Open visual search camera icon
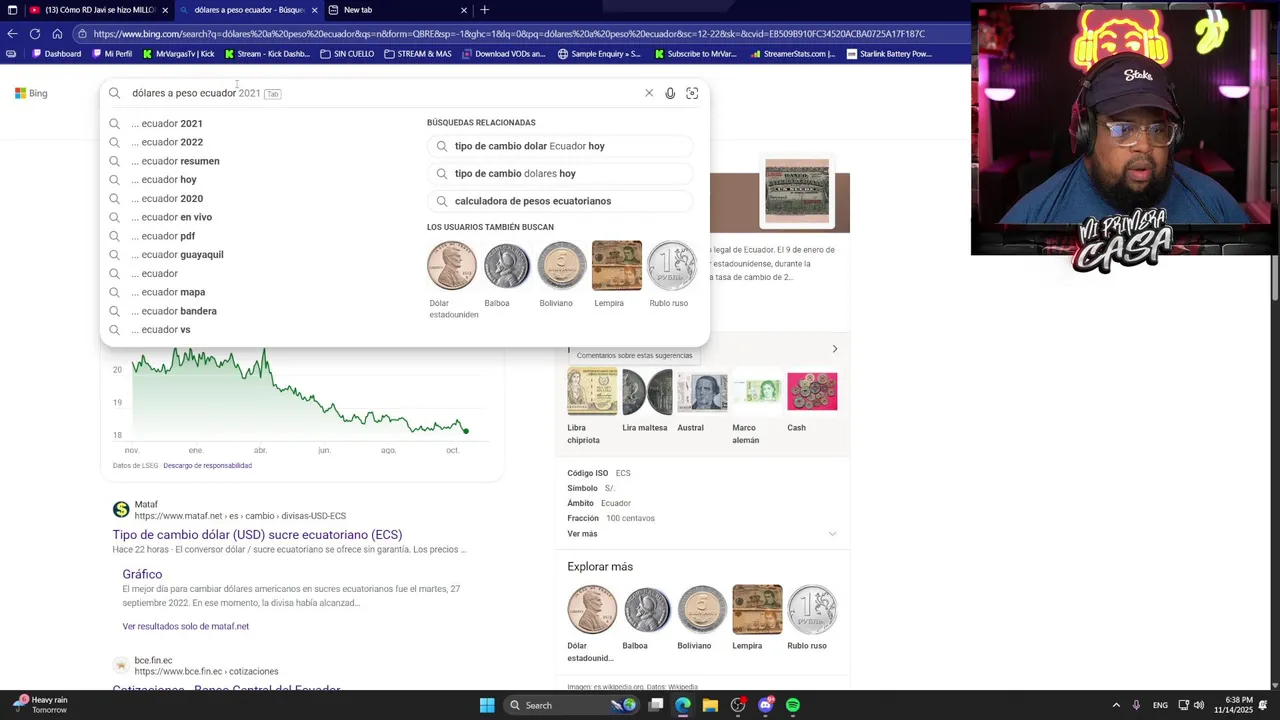This screenshot has width=1280, height=720. coord(692,93)
